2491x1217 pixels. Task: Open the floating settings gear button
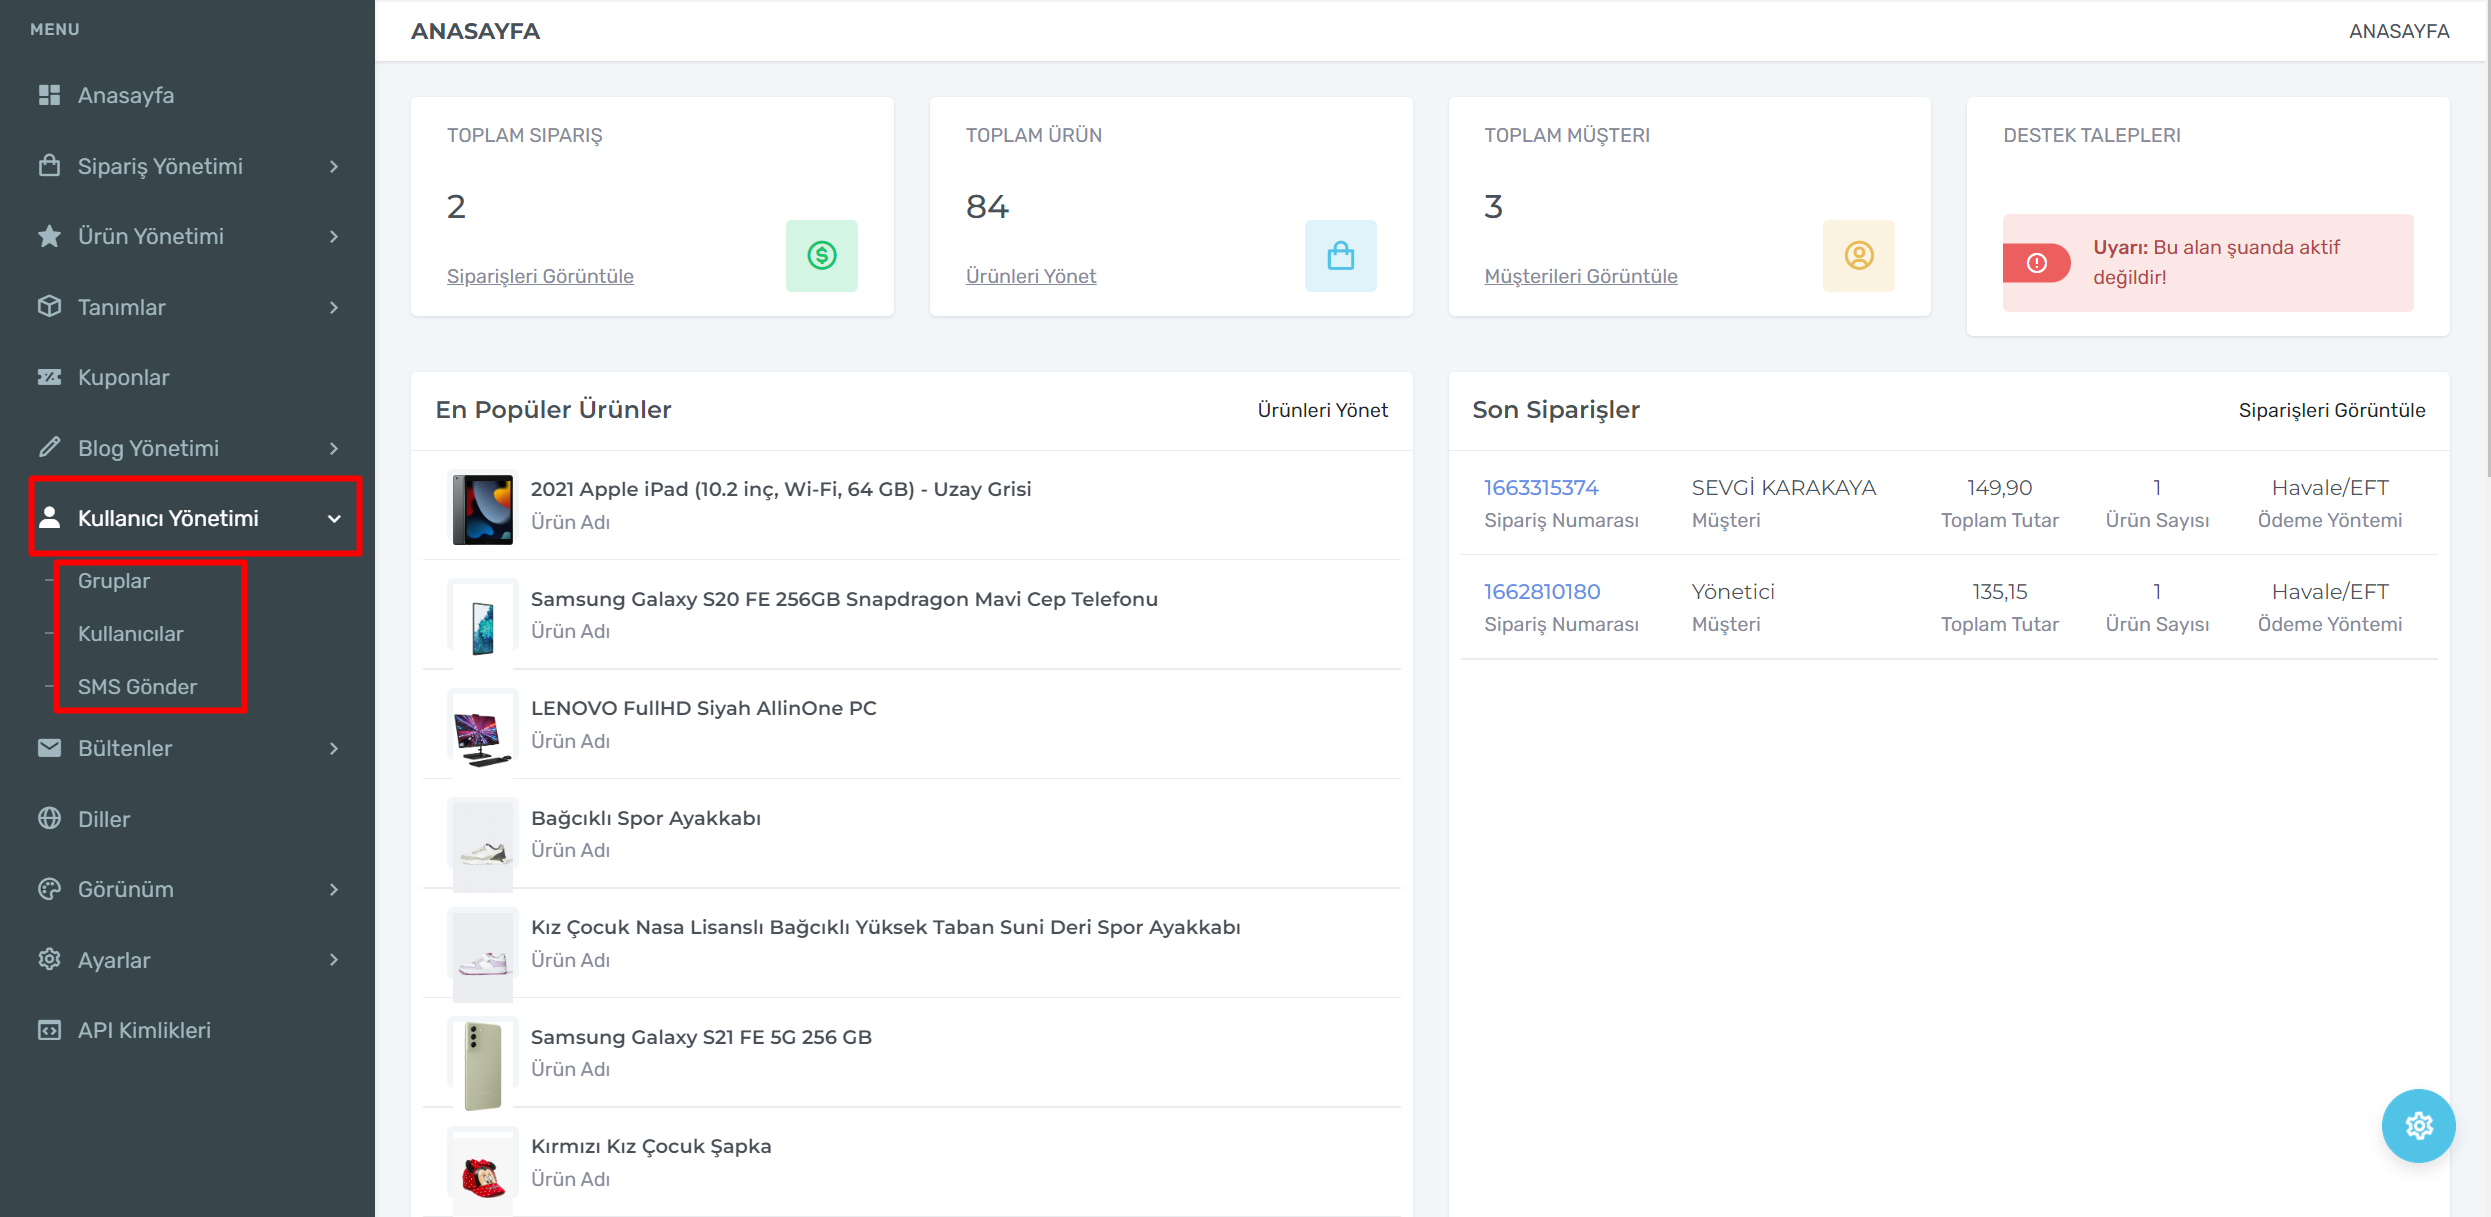click(2418, 1125)
